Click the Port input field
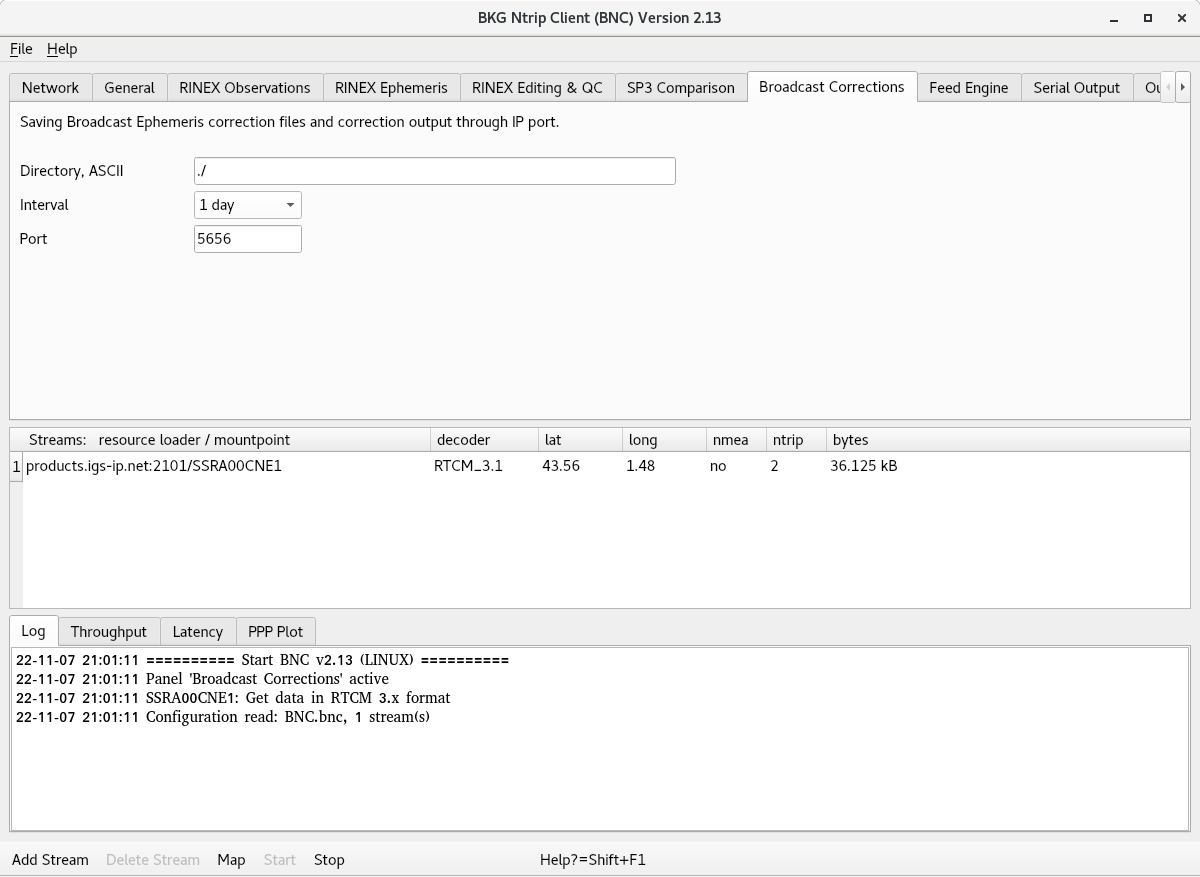Viewport: 1200px width, 877px height. click(247, 239)
